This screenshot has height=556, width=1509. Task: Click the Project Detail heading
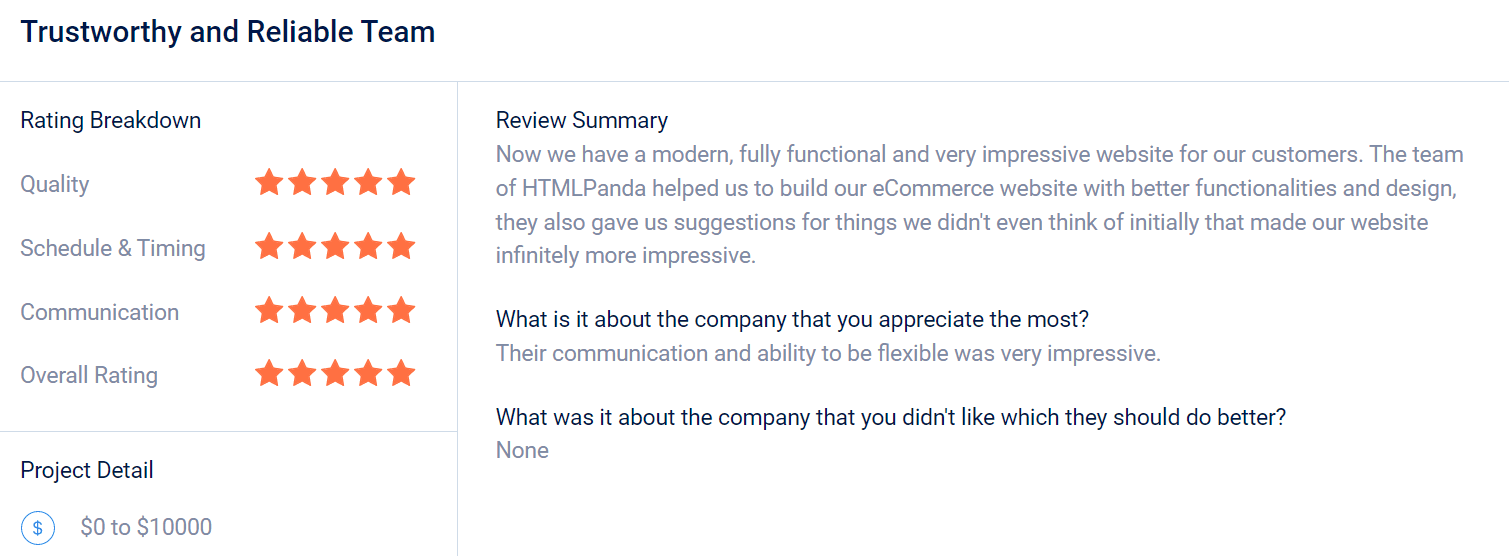(87, 470)
